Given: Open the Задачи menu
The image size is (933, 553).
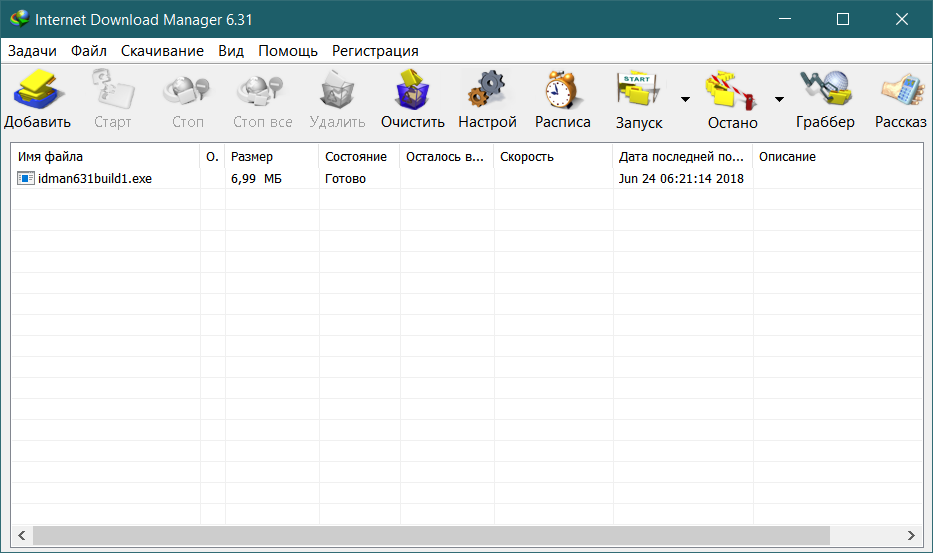Looking at the screenshot, I should tap(32, 51).
